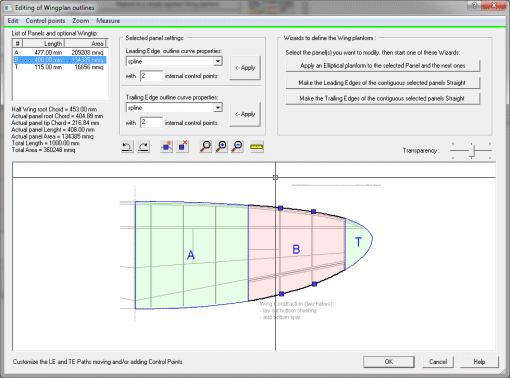This screenshot has height=378, width=510.
Task: Open the Control points menu
Action: (45, 21)
